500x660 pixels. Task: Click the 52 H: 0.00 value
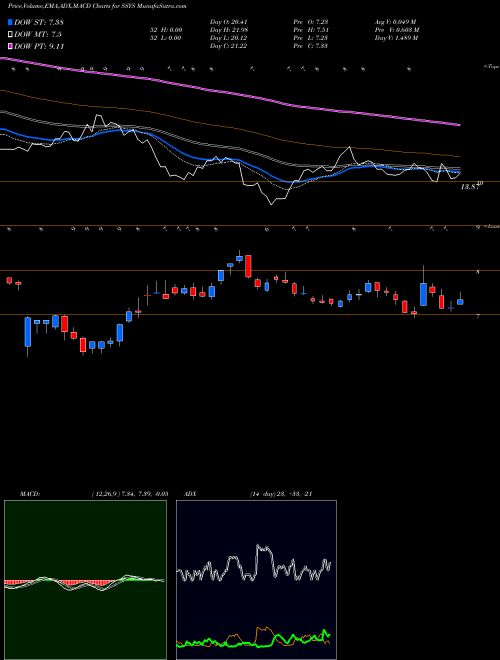[165, 30]
